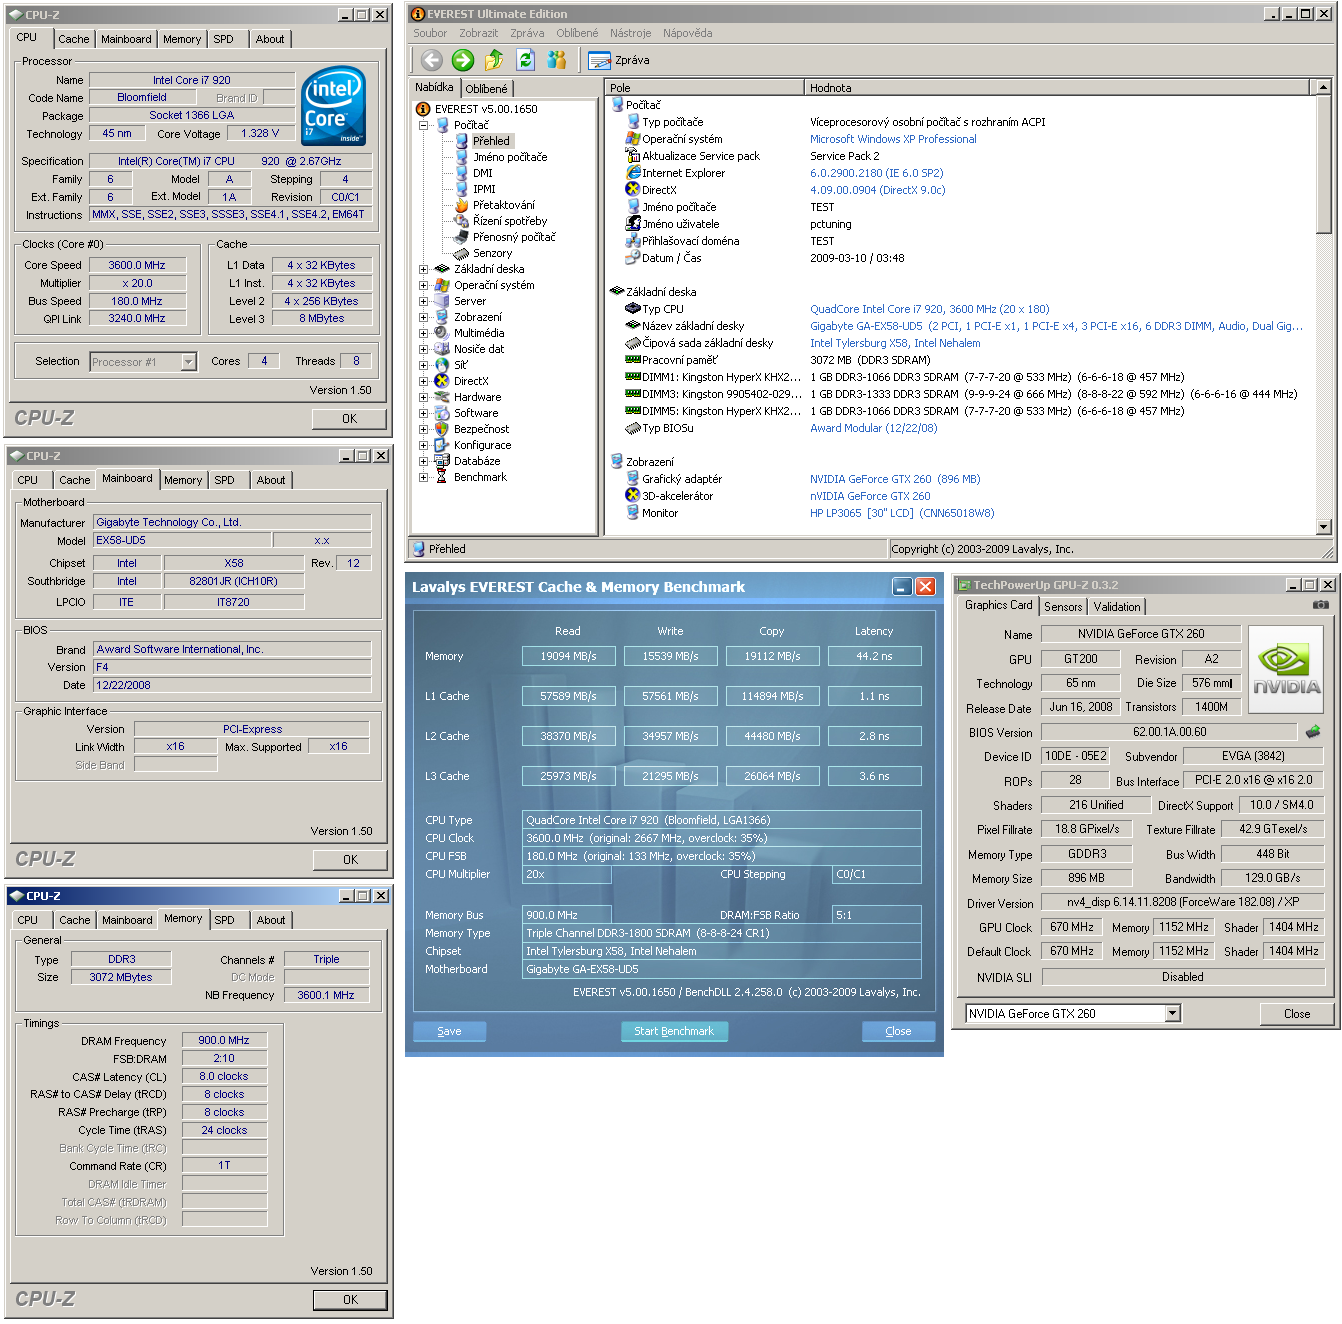This screenshot has width=1342, height=1324.
Task: Open the Nástroje menu in EVEREST
Action: (630, 33)
